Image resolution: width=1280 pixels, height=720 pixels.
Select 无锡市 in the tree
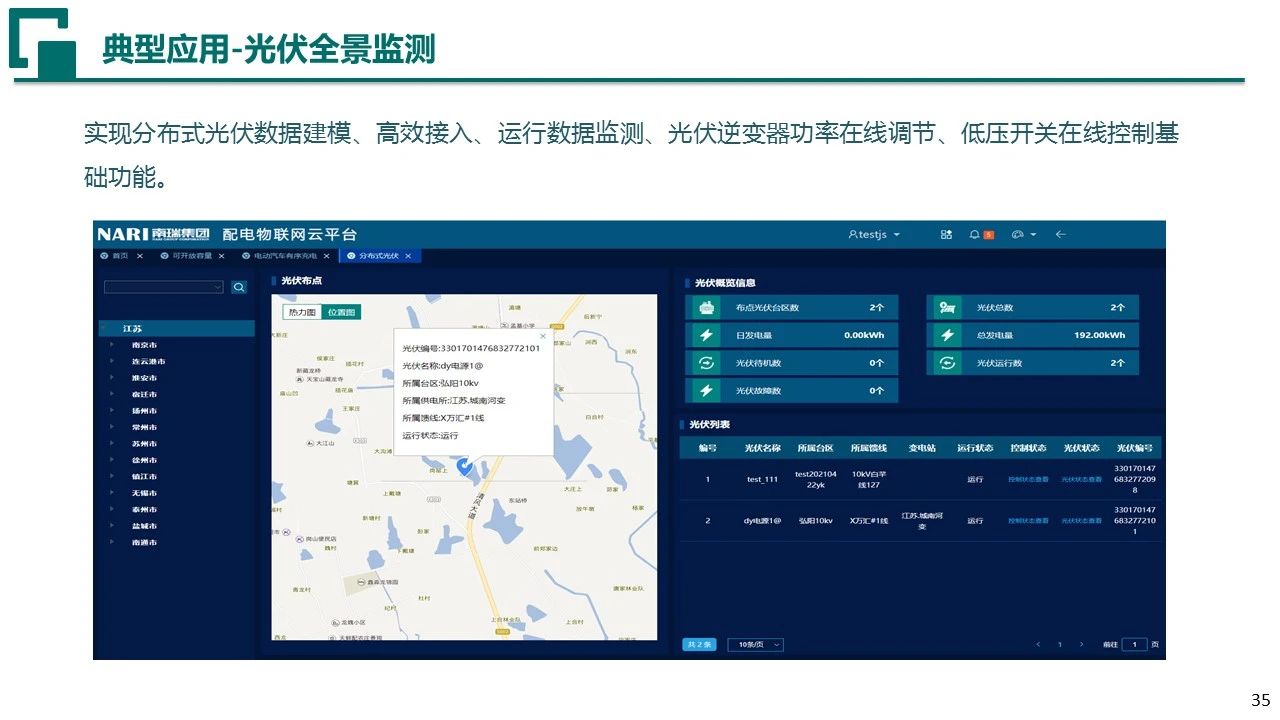(x=144, y=493)
